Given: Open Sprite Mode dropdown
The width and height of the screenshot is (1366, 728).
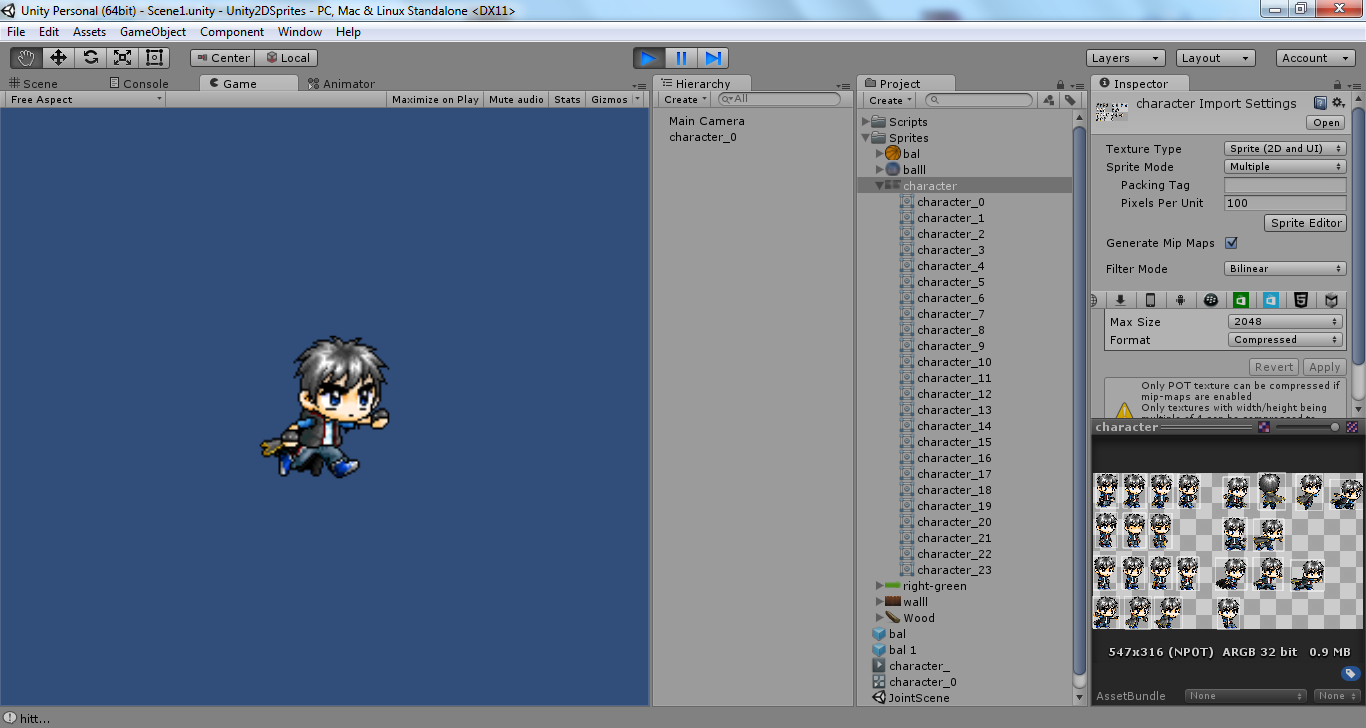Looking at the screenshot, I should (1285, 167).
